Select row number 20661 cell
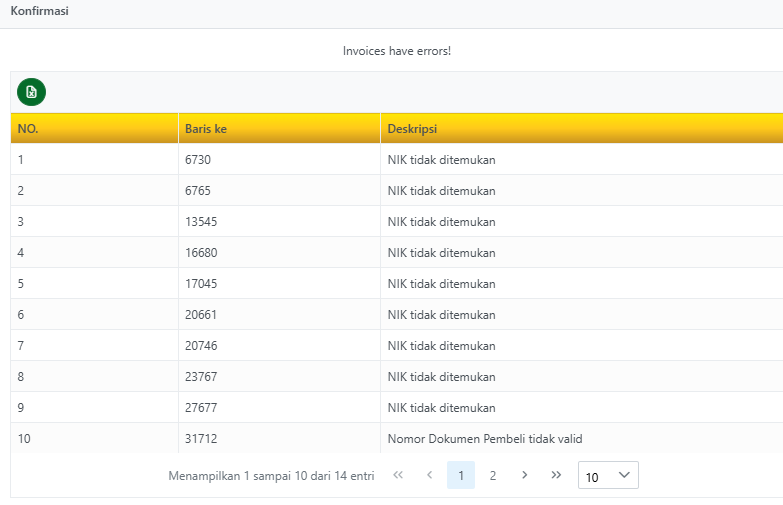The image size is (783, 505). point(279,314)
